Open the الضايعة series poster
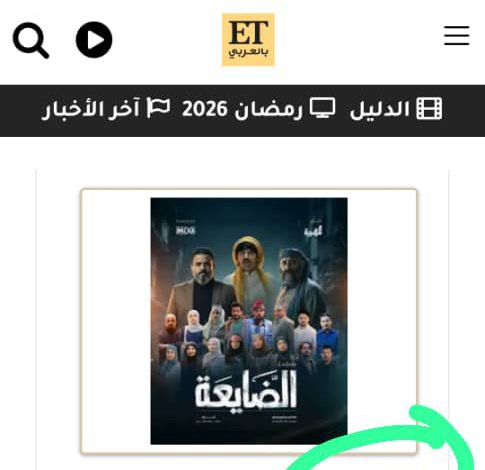Screen dimensions: 485x470 point(249,321)
